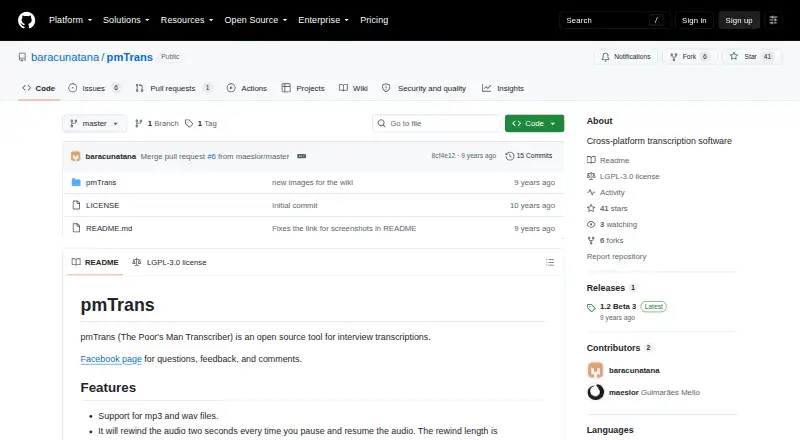
Task: Open Security and quality tab
Action: point(424,88)
